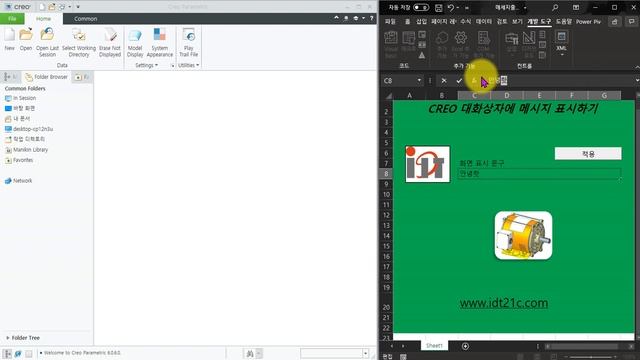Click add new sheet plus icon

click(x=465, y=346)
